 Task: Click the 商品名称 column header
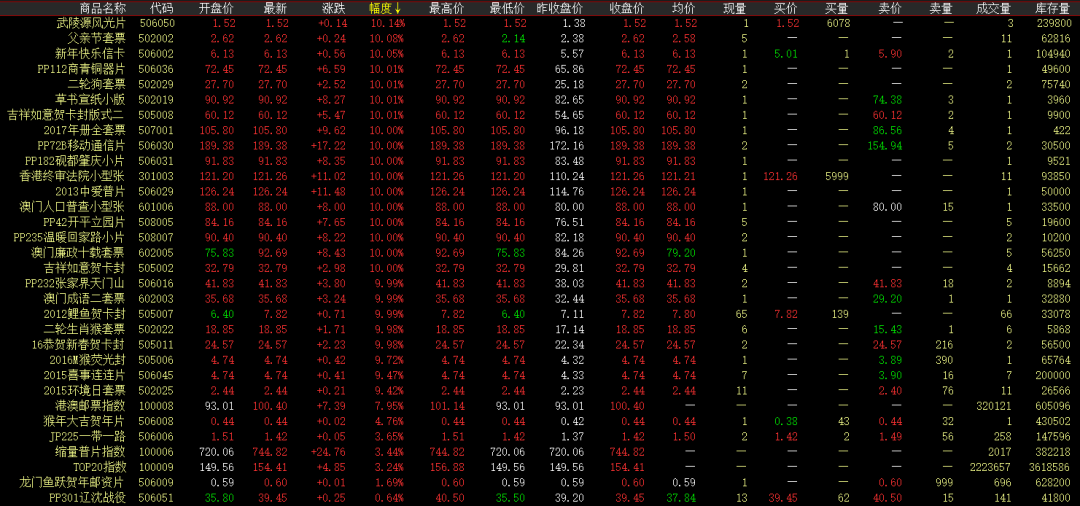click(x=103, y=8)
